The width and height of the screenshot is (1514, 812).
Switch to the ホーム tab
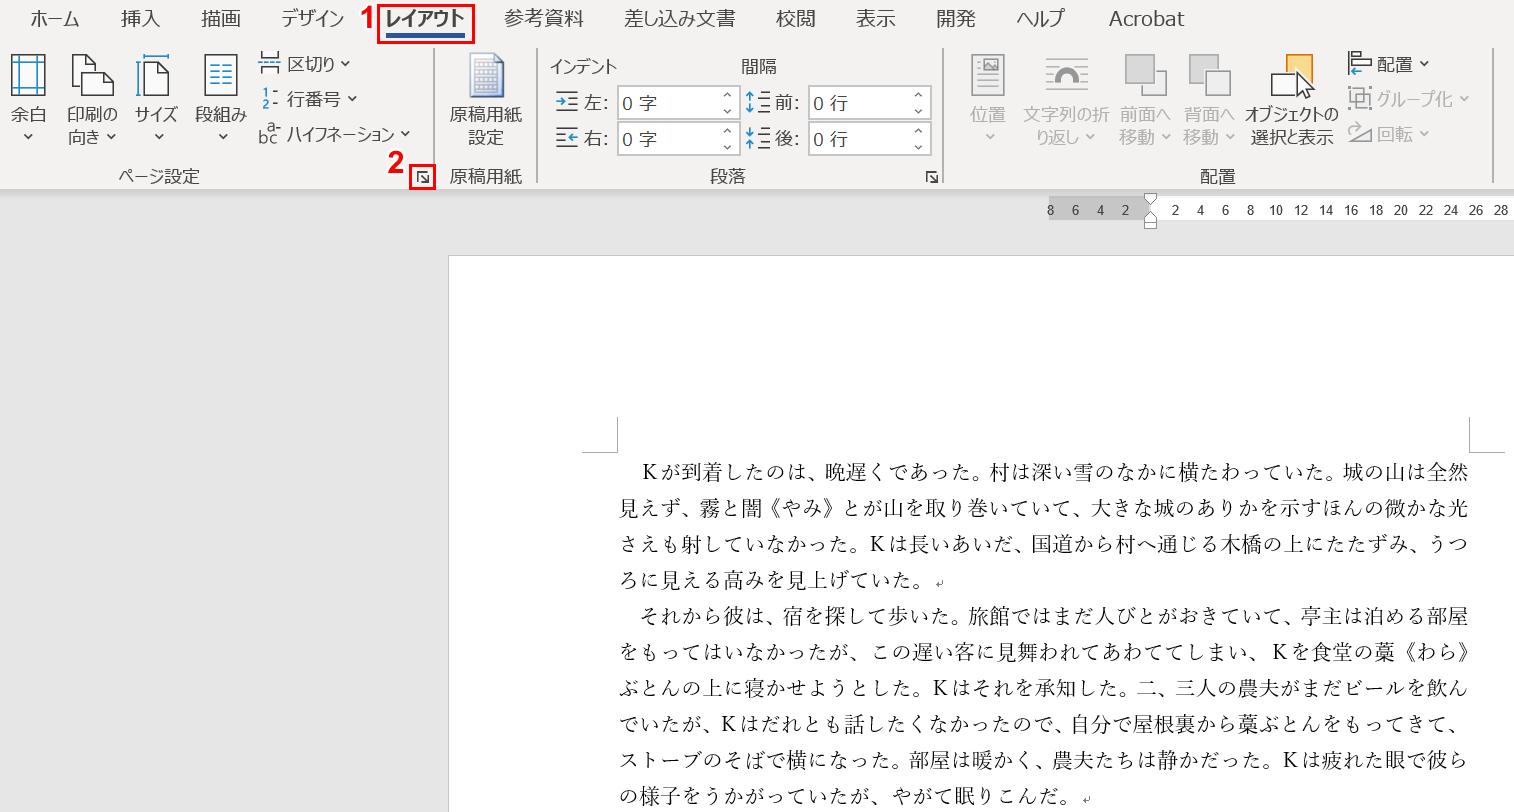point(54,18)
